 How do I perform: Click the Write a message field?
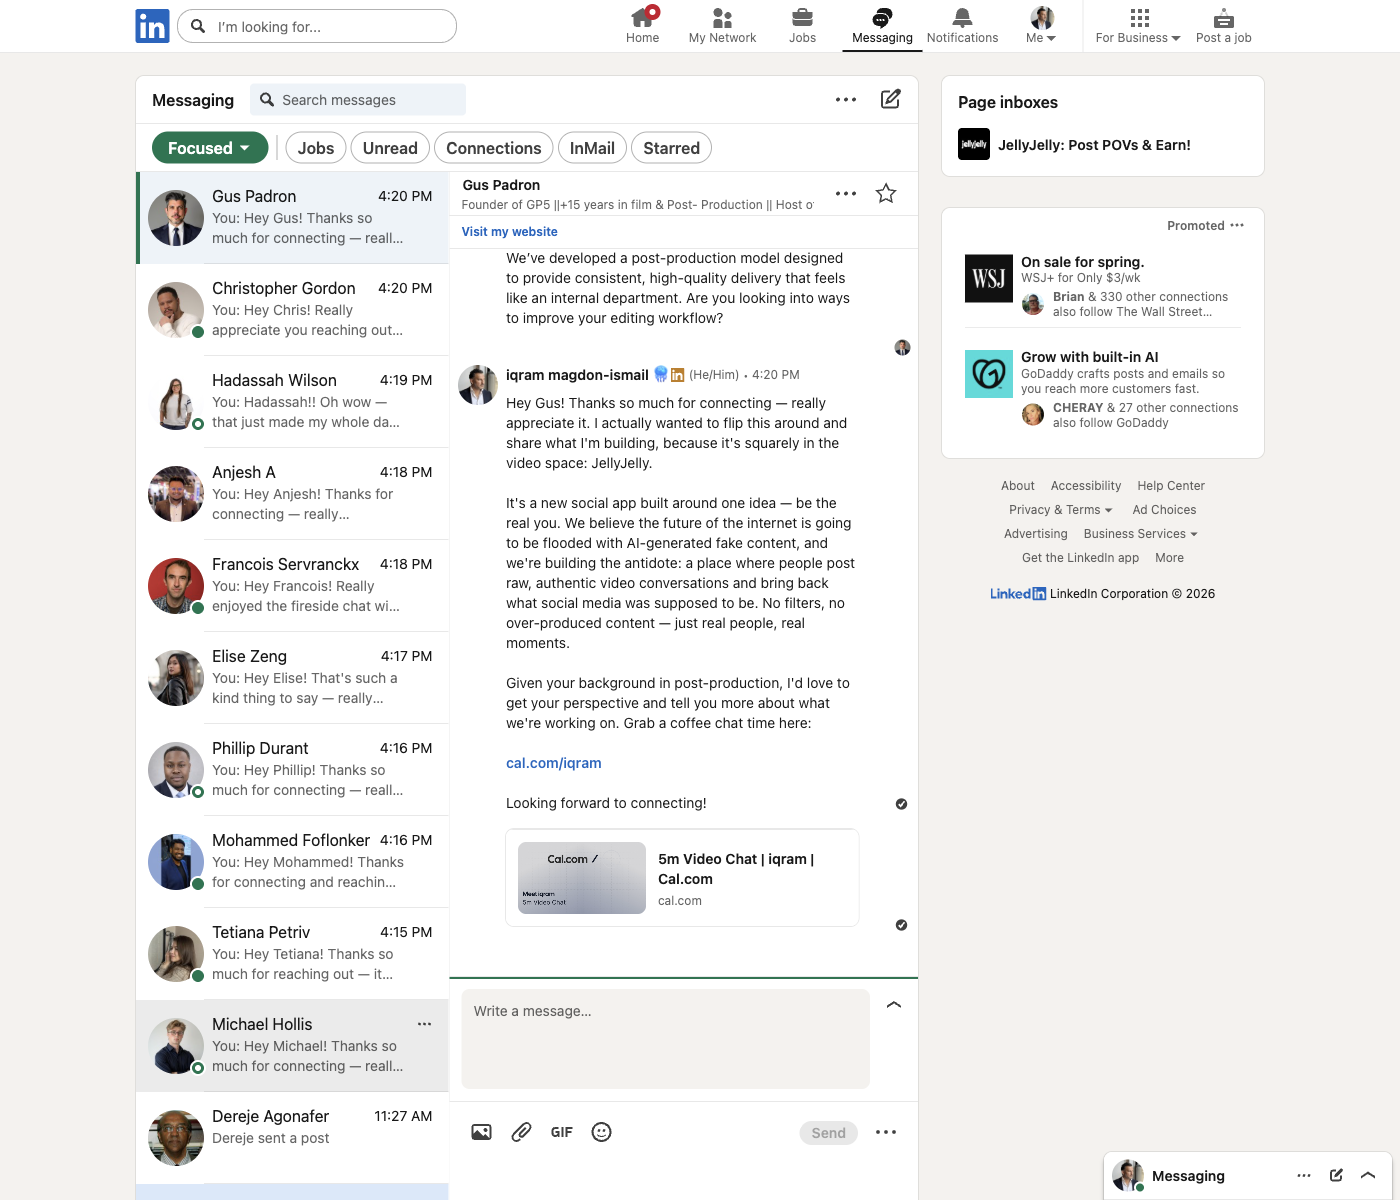[x=665, y=1038]
